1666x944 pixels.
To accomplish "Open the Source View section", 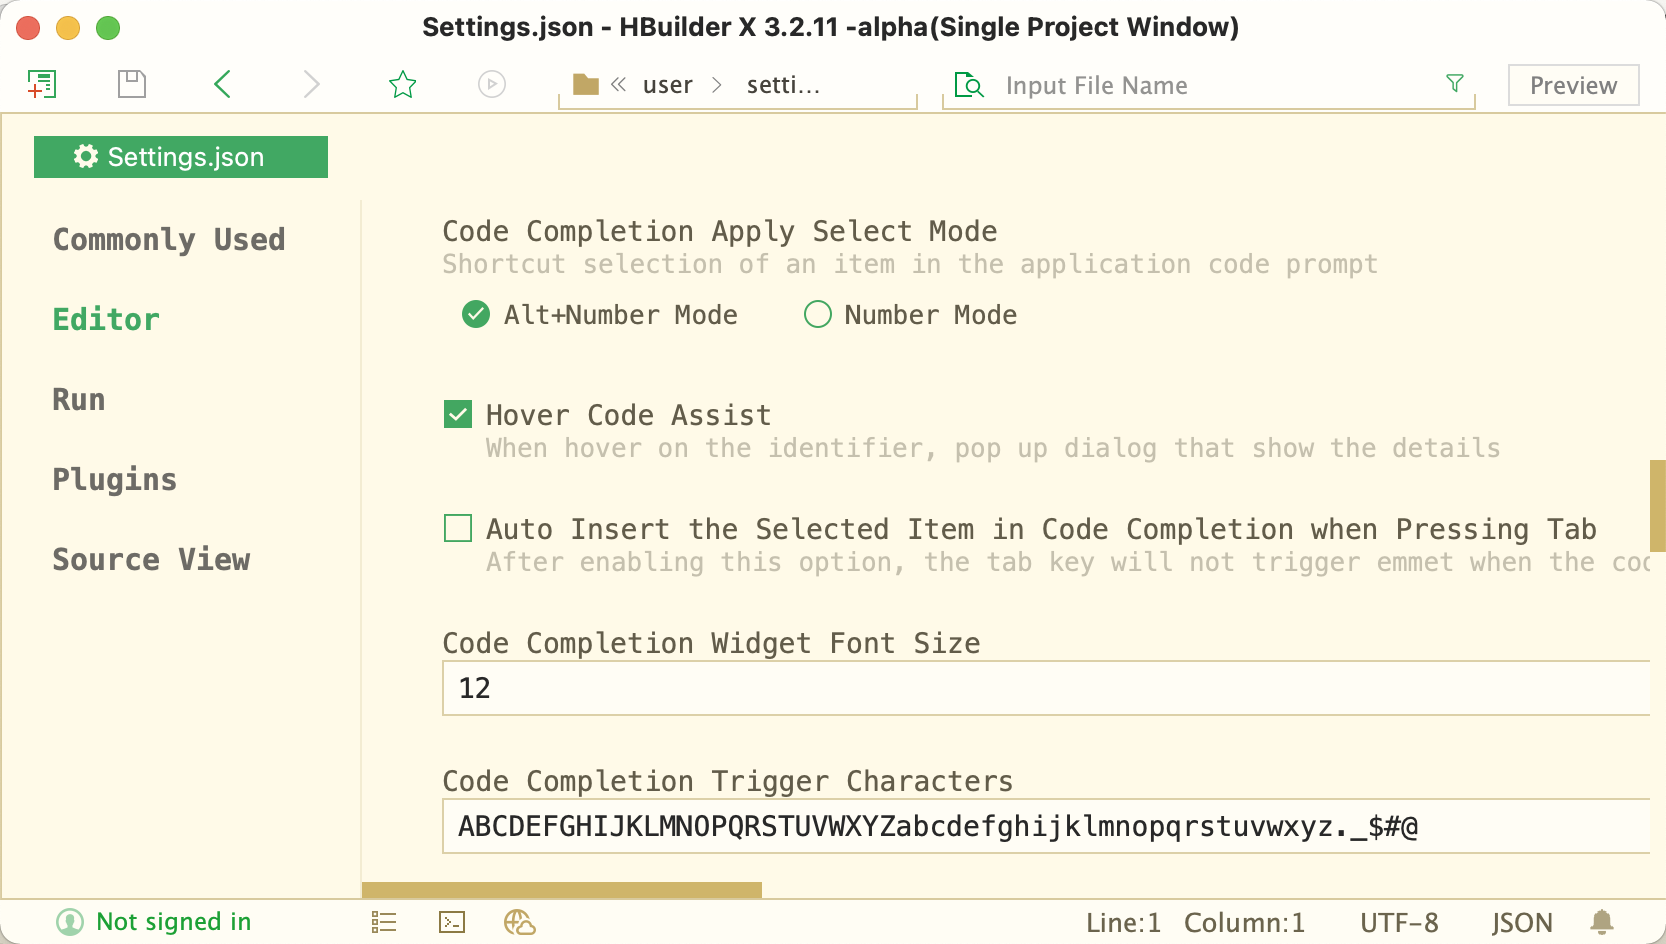I will [152, 560].
